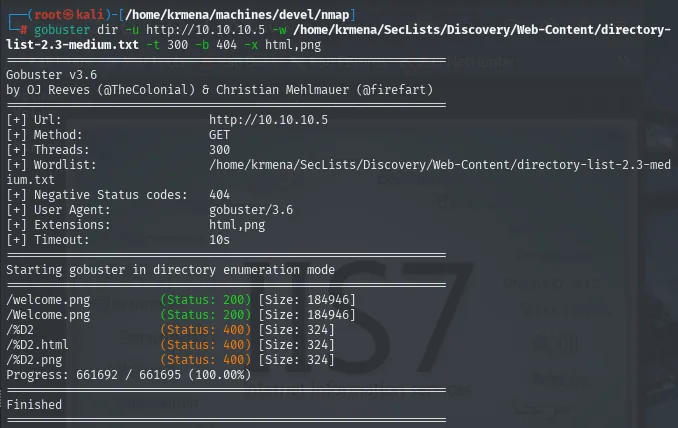Click the '-t 300' threads flag in command
Viewport: 678px width, 428px height.
pos(167,45)
